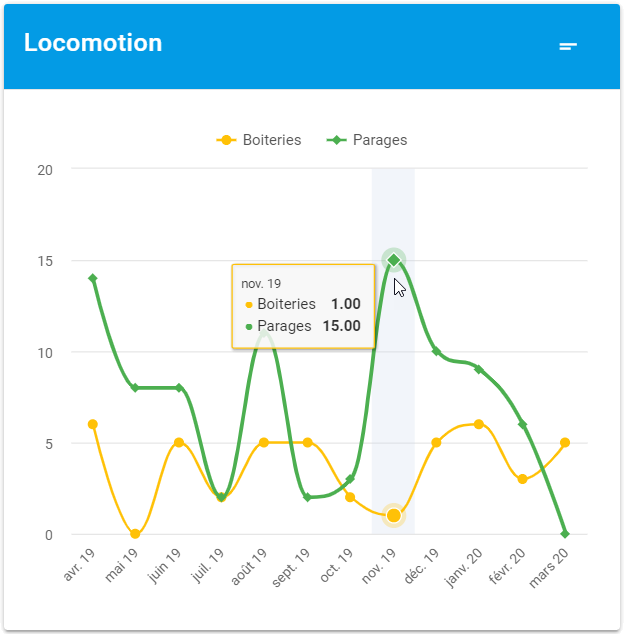Open the Locomotion card menu icon
The image size is (624, 634).
point(567,46)
